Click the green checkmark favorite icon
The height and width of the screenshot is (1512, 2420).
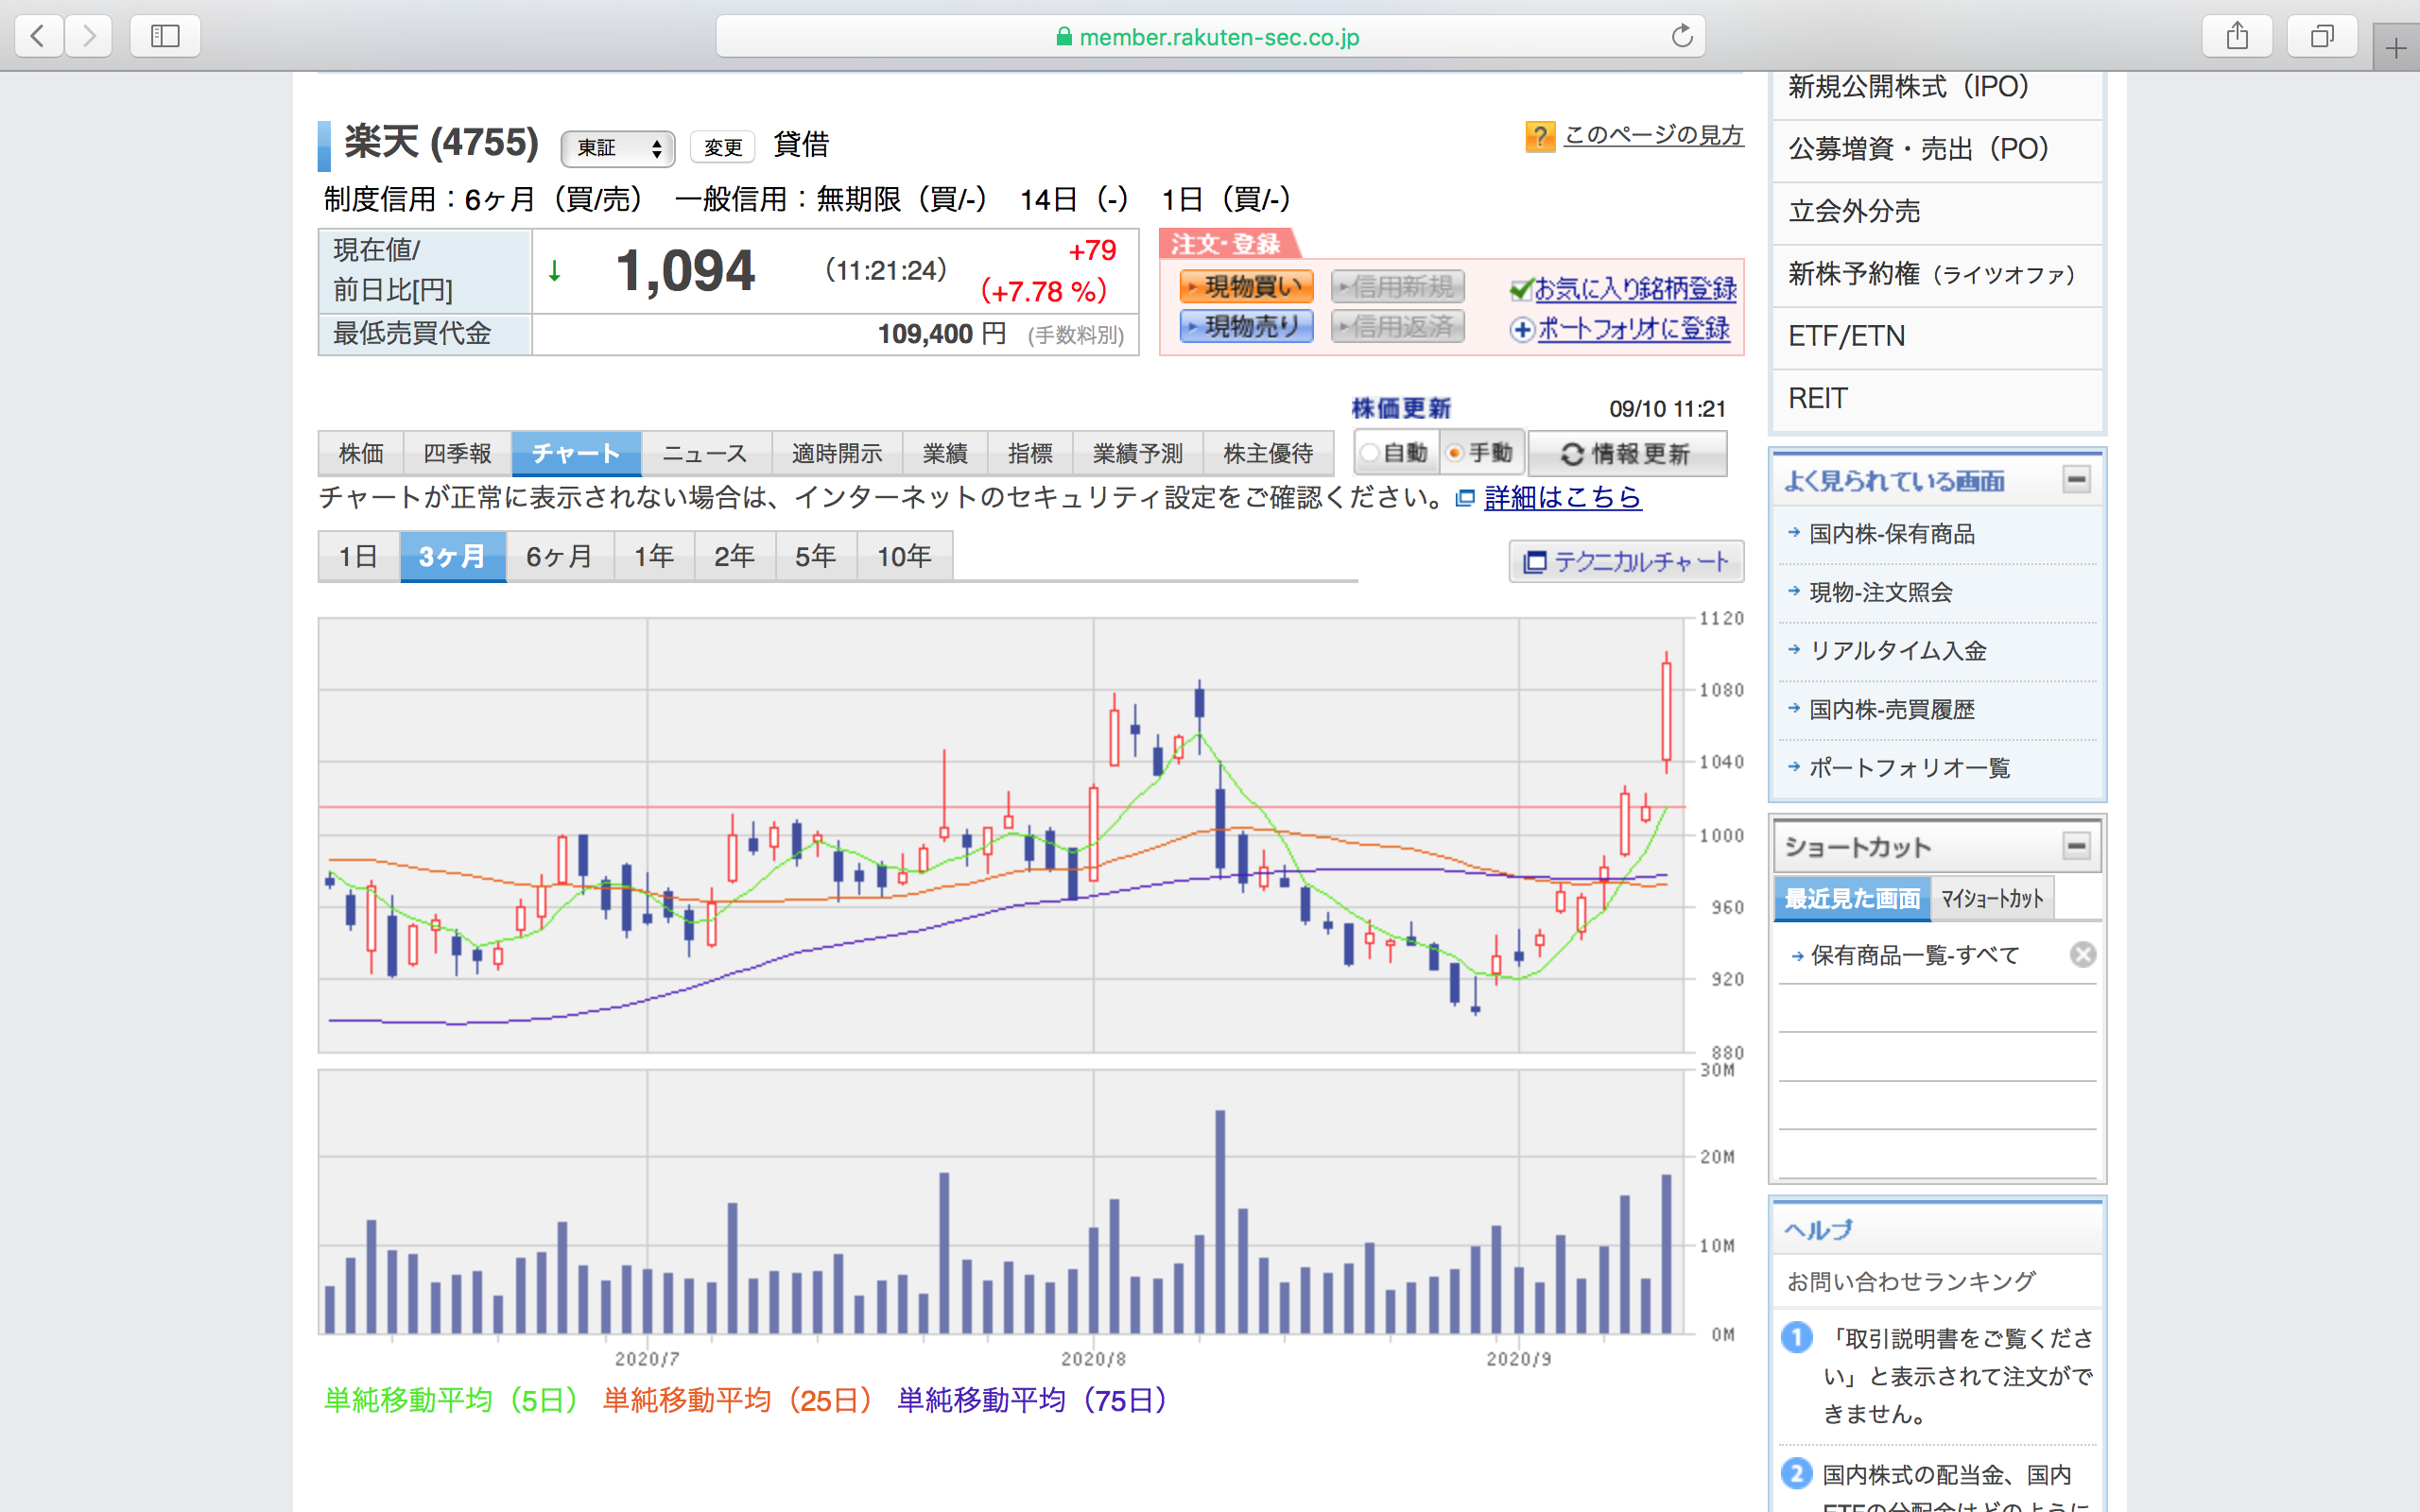click(1521, 290)
